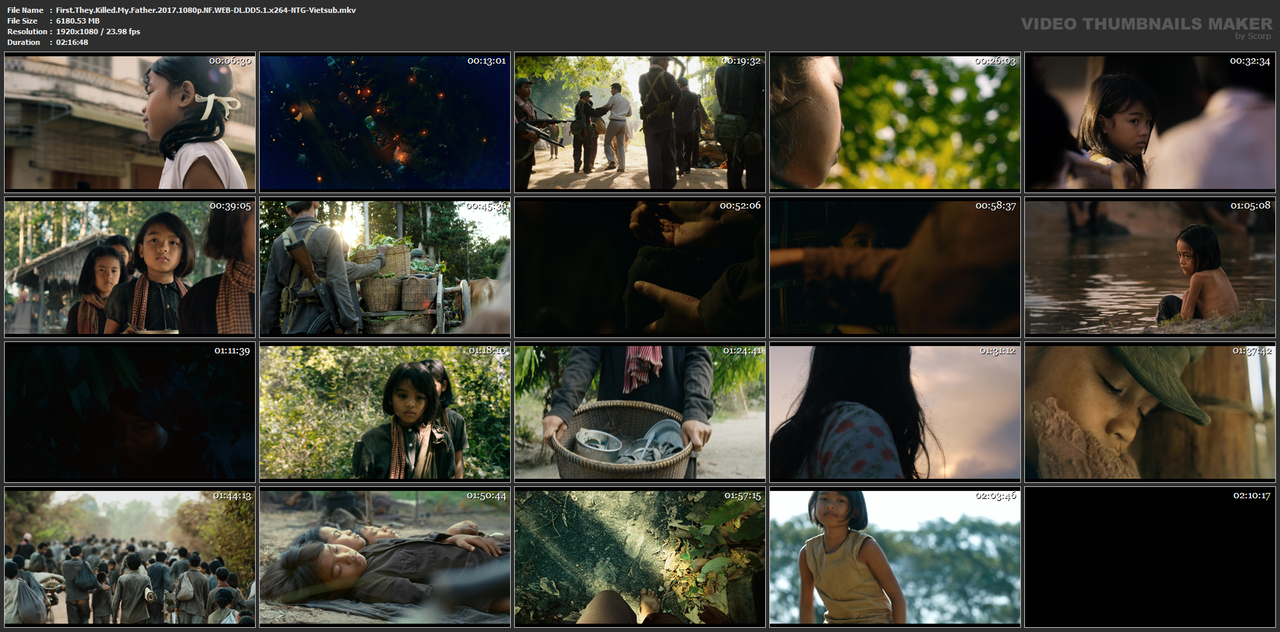Select the face and foliage thumbnail at 00:26:03
1280x632 pixels.
[x=895, y=122]
